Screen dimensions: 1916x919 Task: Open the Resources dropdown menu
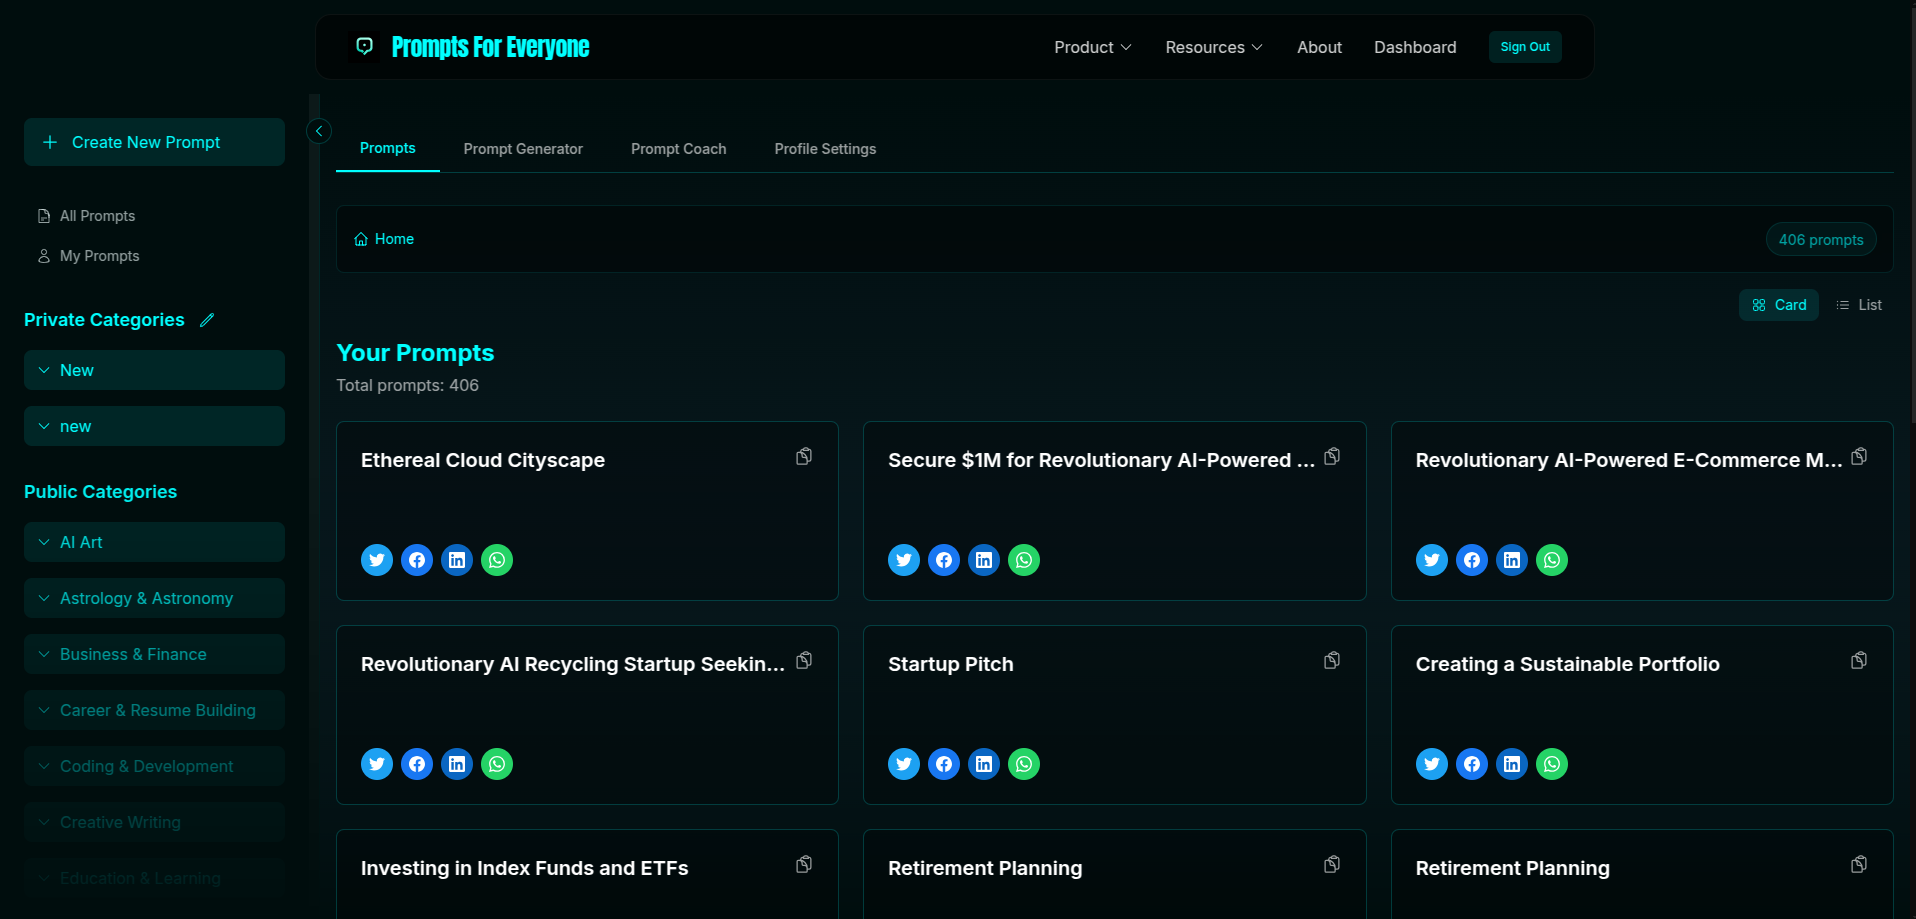coord(1214,47)
